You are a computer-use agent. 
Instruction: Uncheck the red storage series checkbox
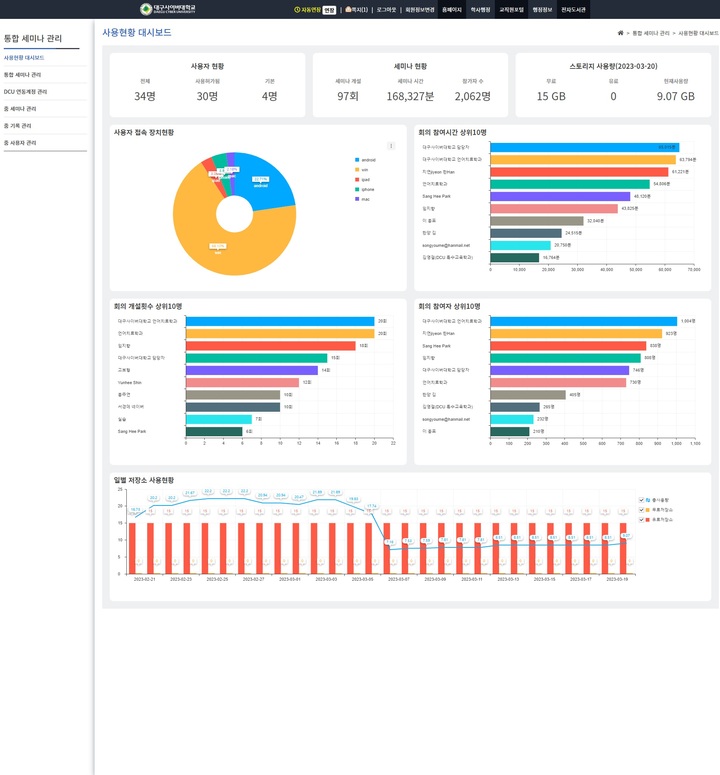click(x=641, y=519)
